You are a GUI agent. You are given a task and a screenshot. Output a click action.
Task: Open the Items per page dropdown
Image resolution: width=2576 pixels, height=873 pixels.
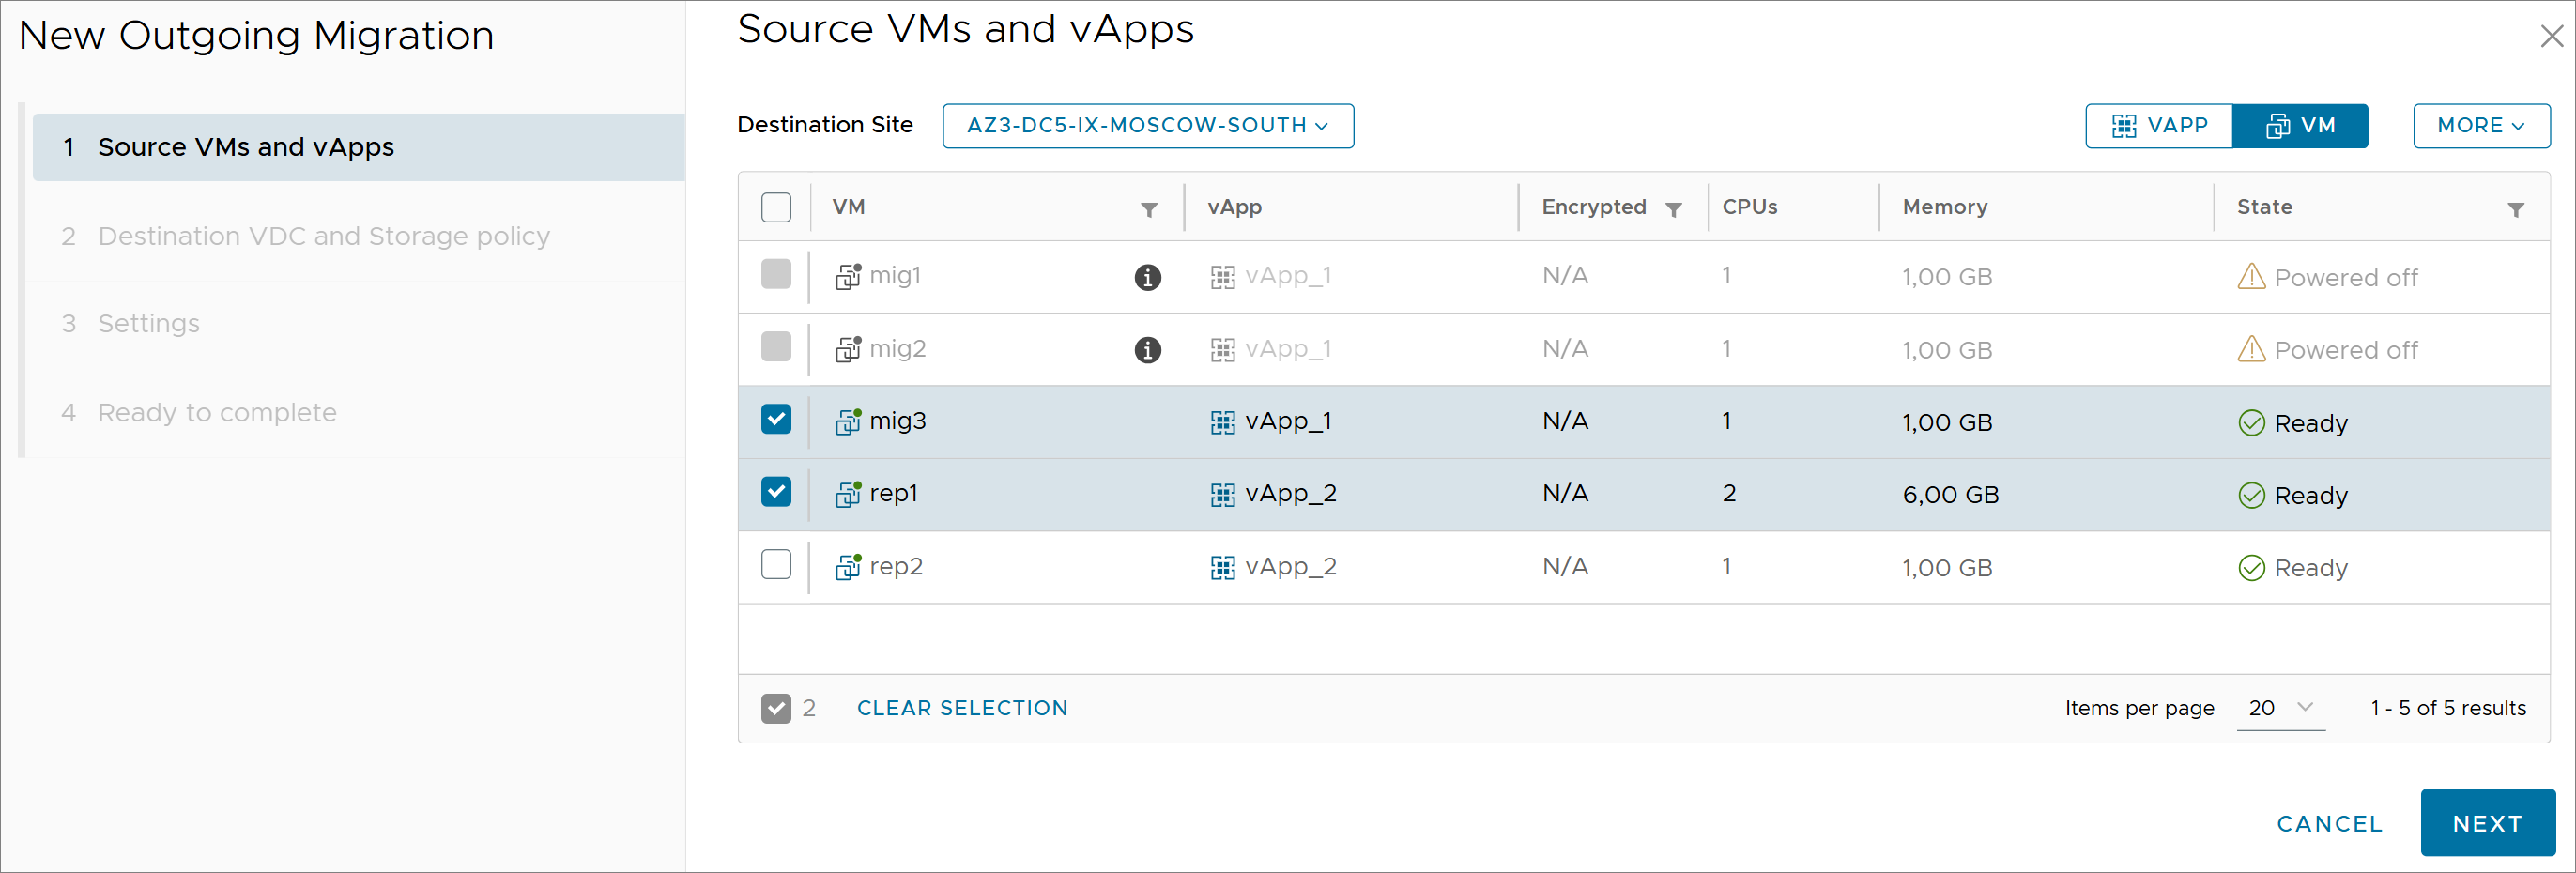pyautogui.click(x=2280, y=708)
